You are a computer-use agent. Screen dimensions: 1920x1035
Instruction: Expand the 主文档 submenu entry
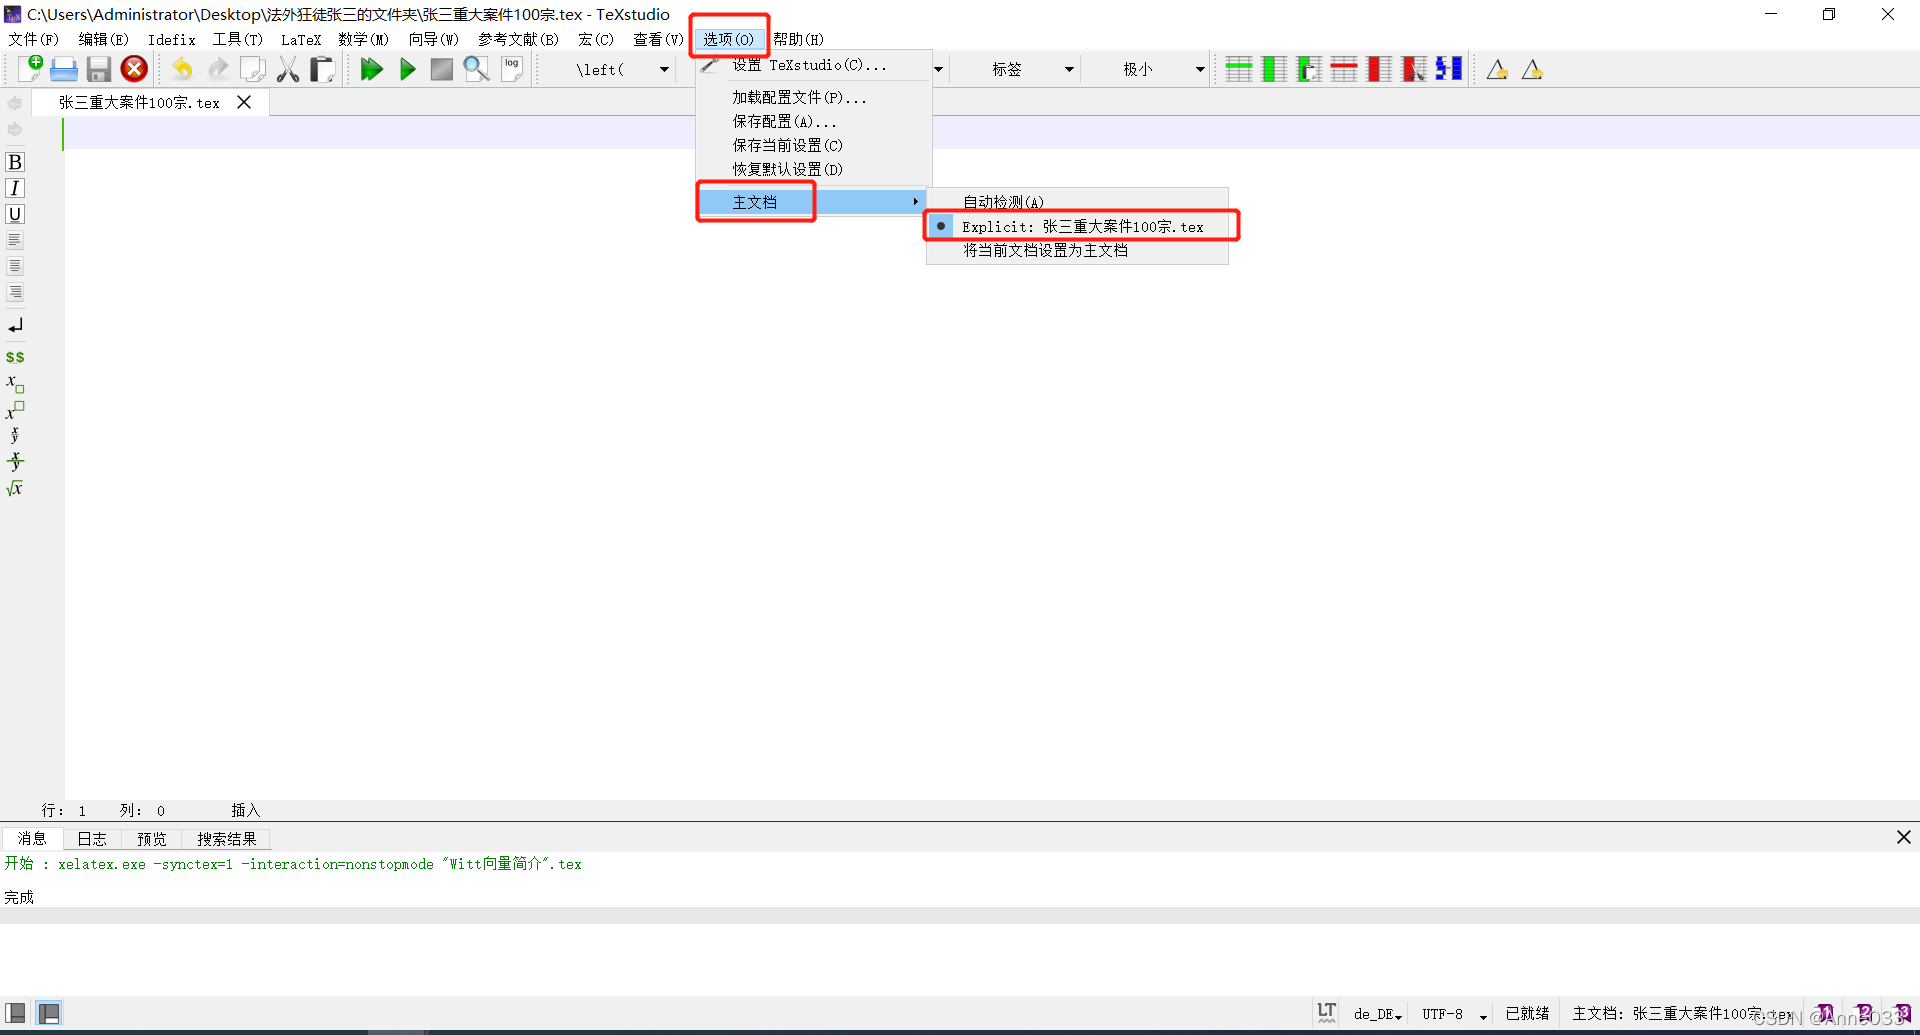pos(812,202)
